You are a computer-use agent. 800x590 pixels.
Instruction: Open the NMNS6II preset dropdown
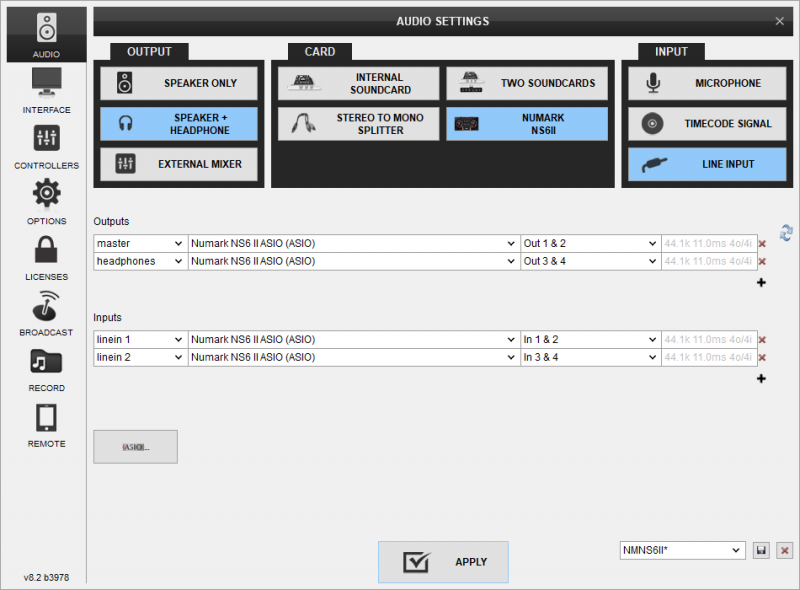682,550
